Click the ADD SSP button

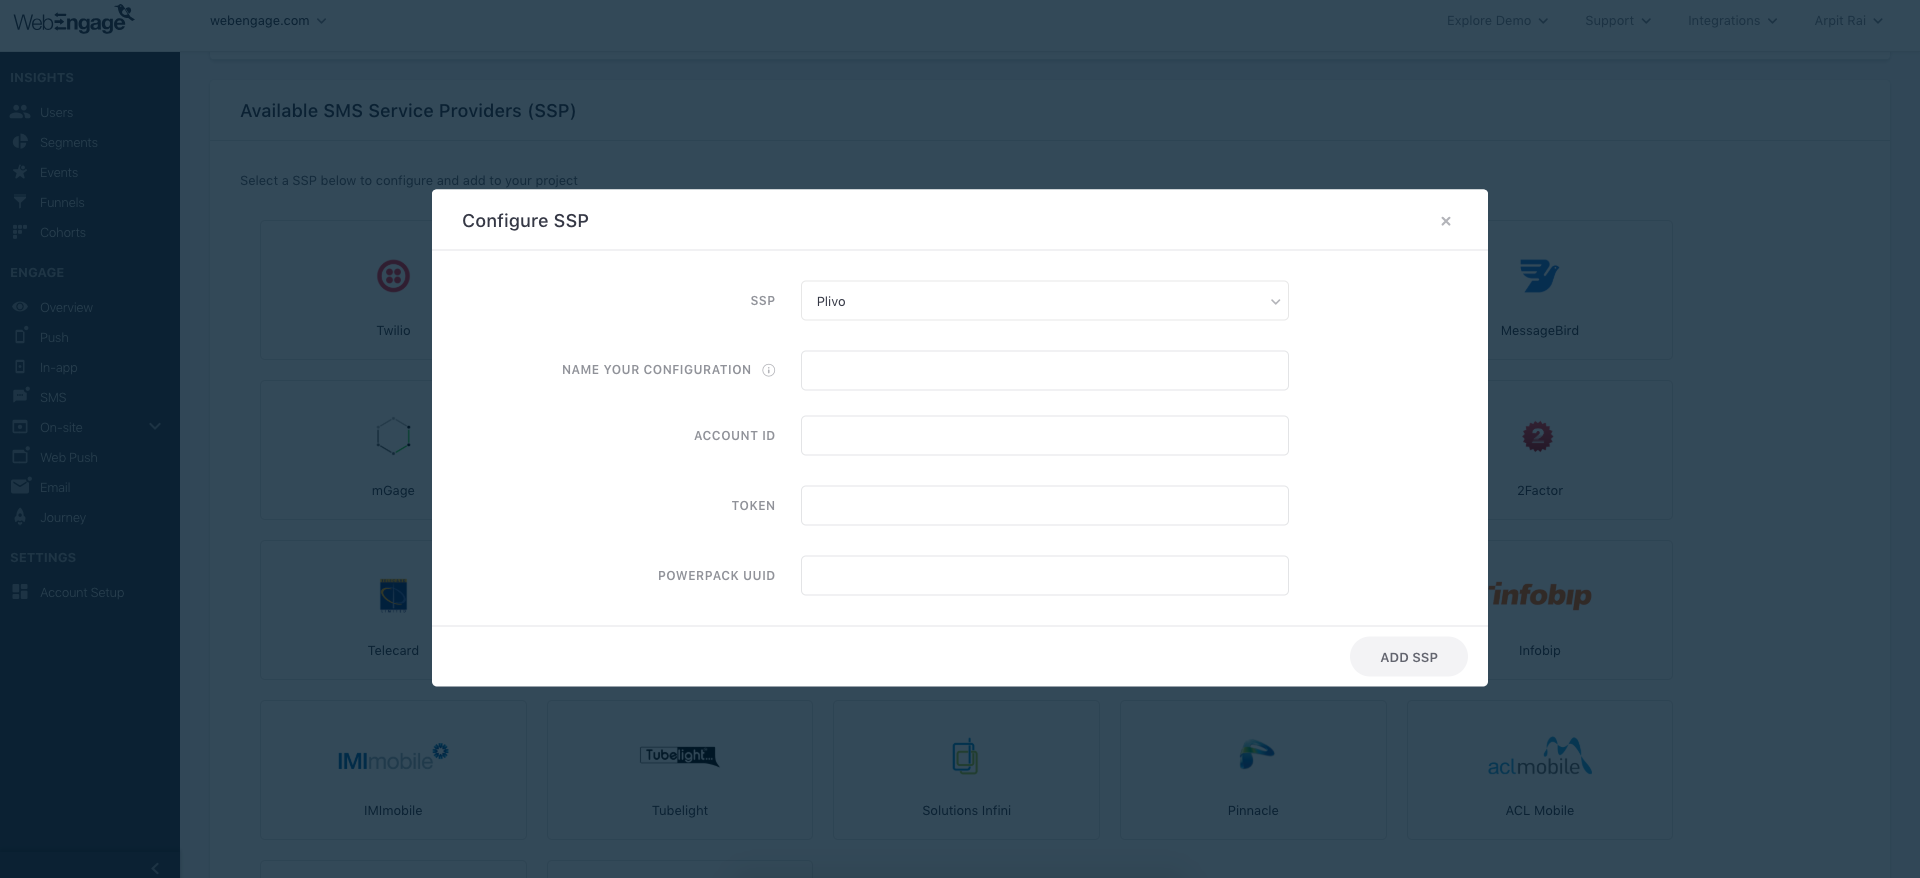tap(1408, 657)
